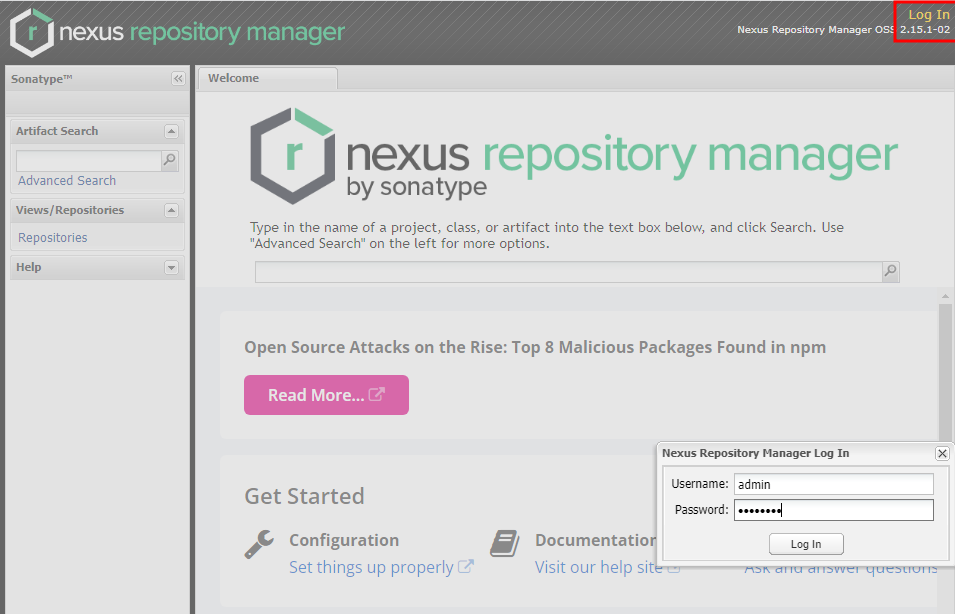Collapse the Sonatype sidebar with double-arrow icon
Image resolution: width=955 pixels, height=614 pixels.
tap(178, 79)
